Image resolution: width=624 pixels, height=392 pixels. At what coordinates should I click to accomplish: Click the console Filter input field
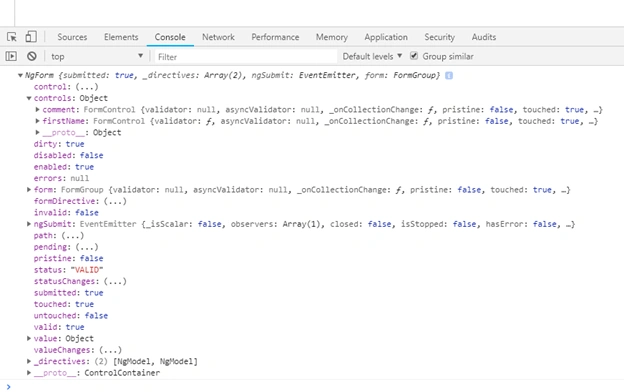(x=246, y=57)
